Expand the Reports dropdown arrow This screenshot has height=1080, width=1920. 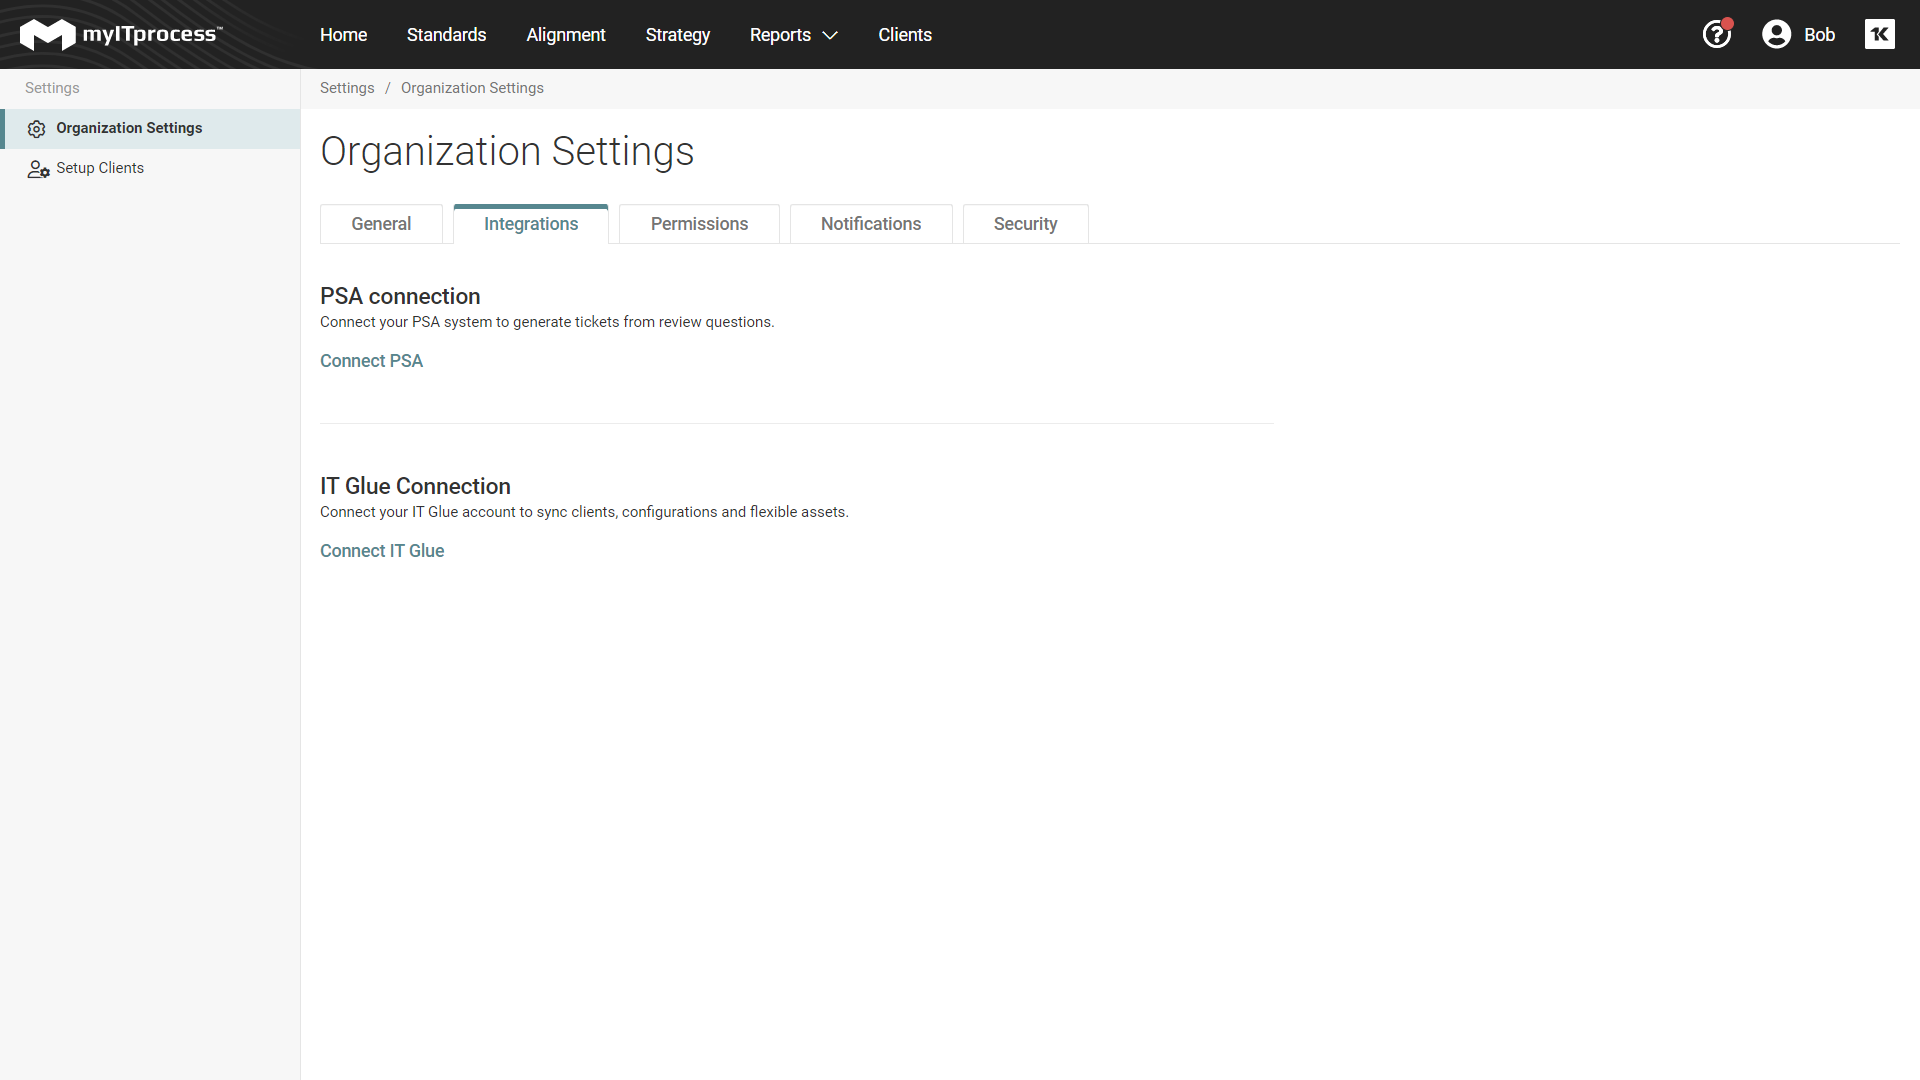(830, 35)
